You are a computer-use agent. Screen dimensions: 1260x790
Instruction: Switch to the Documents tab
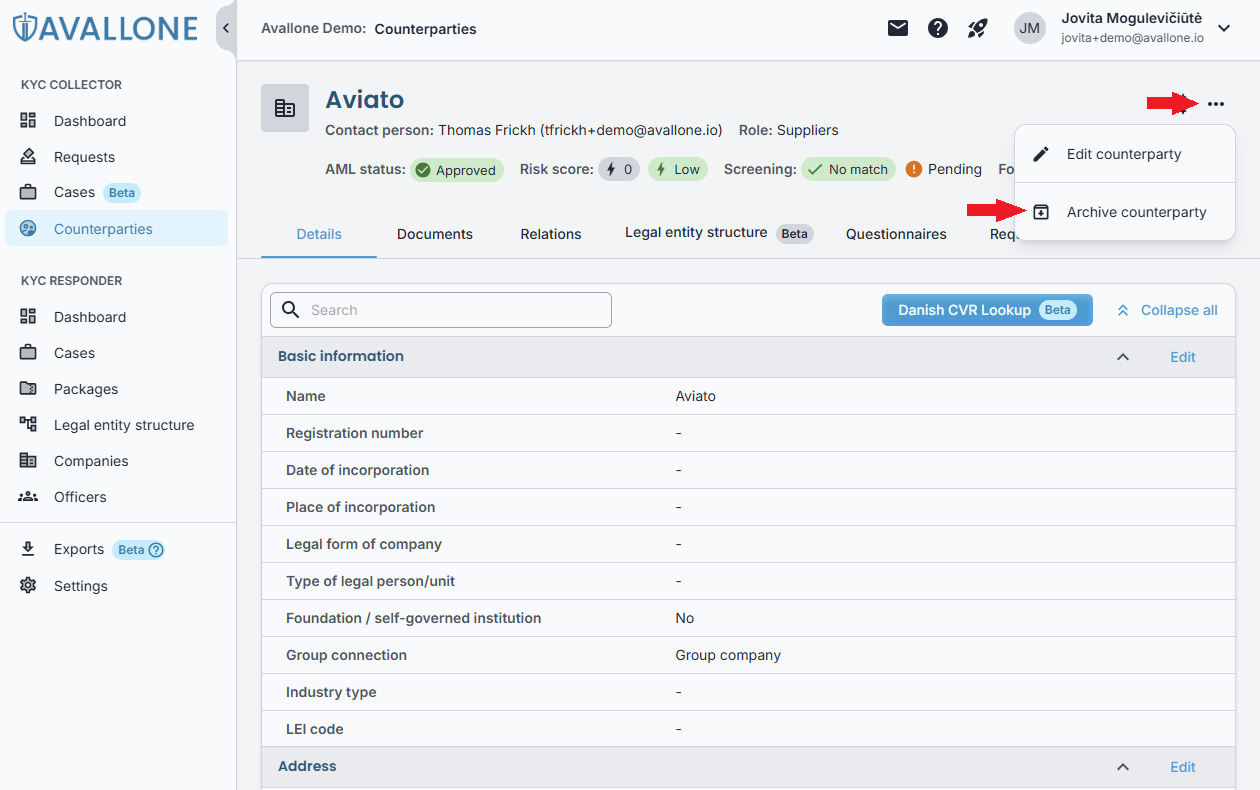pyautogui.click(x=435, y=234)
